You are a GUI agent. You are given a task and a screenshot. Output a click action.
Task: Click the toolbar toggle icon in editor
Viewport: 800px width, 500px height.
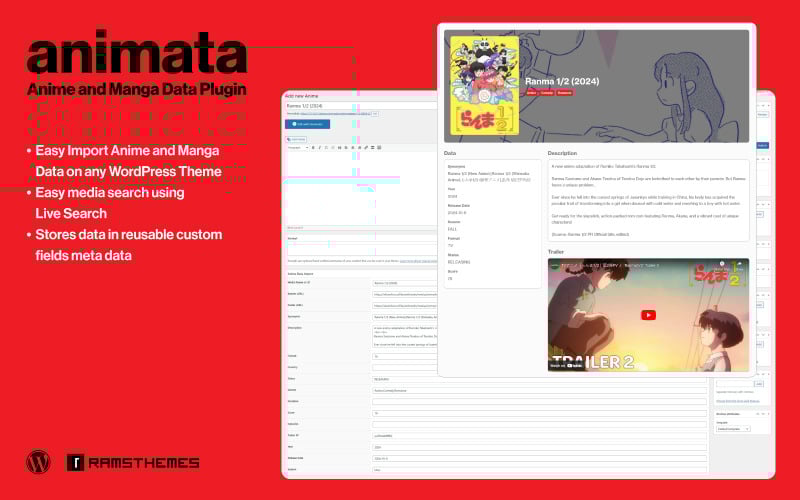[379, 147]
